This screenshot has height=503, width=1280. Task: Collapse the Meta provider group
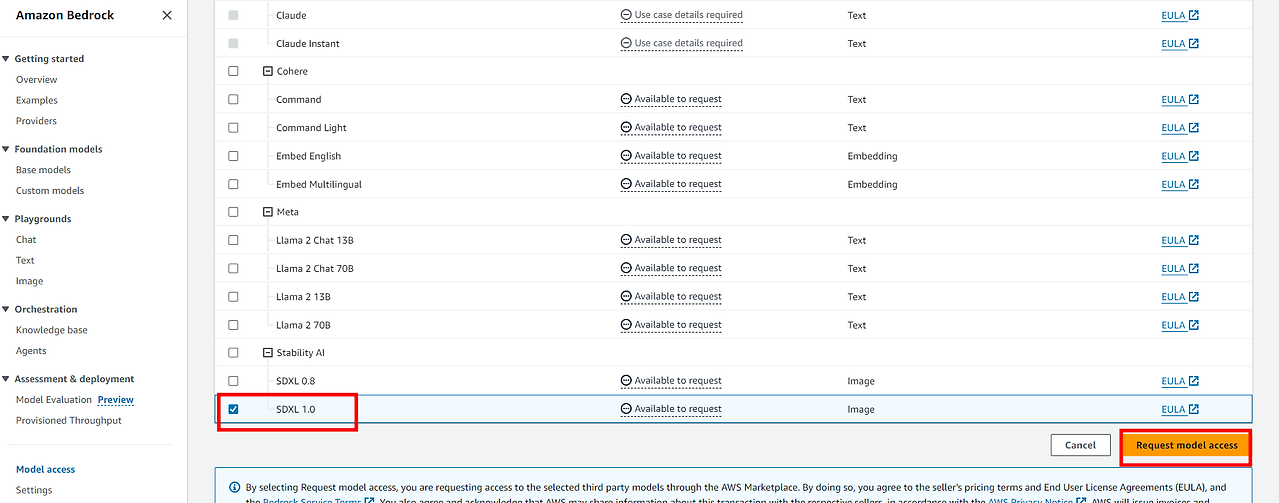[x=267, y=212]
